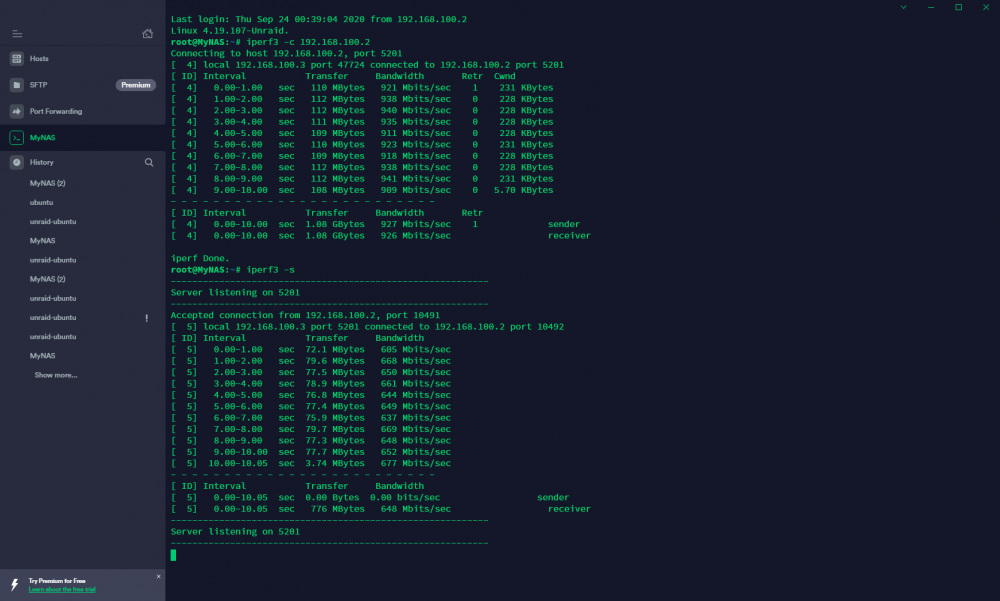Screen dimensions: 1000x601
Task: Search history with the magnifier icon
Action: click(149, 162)
